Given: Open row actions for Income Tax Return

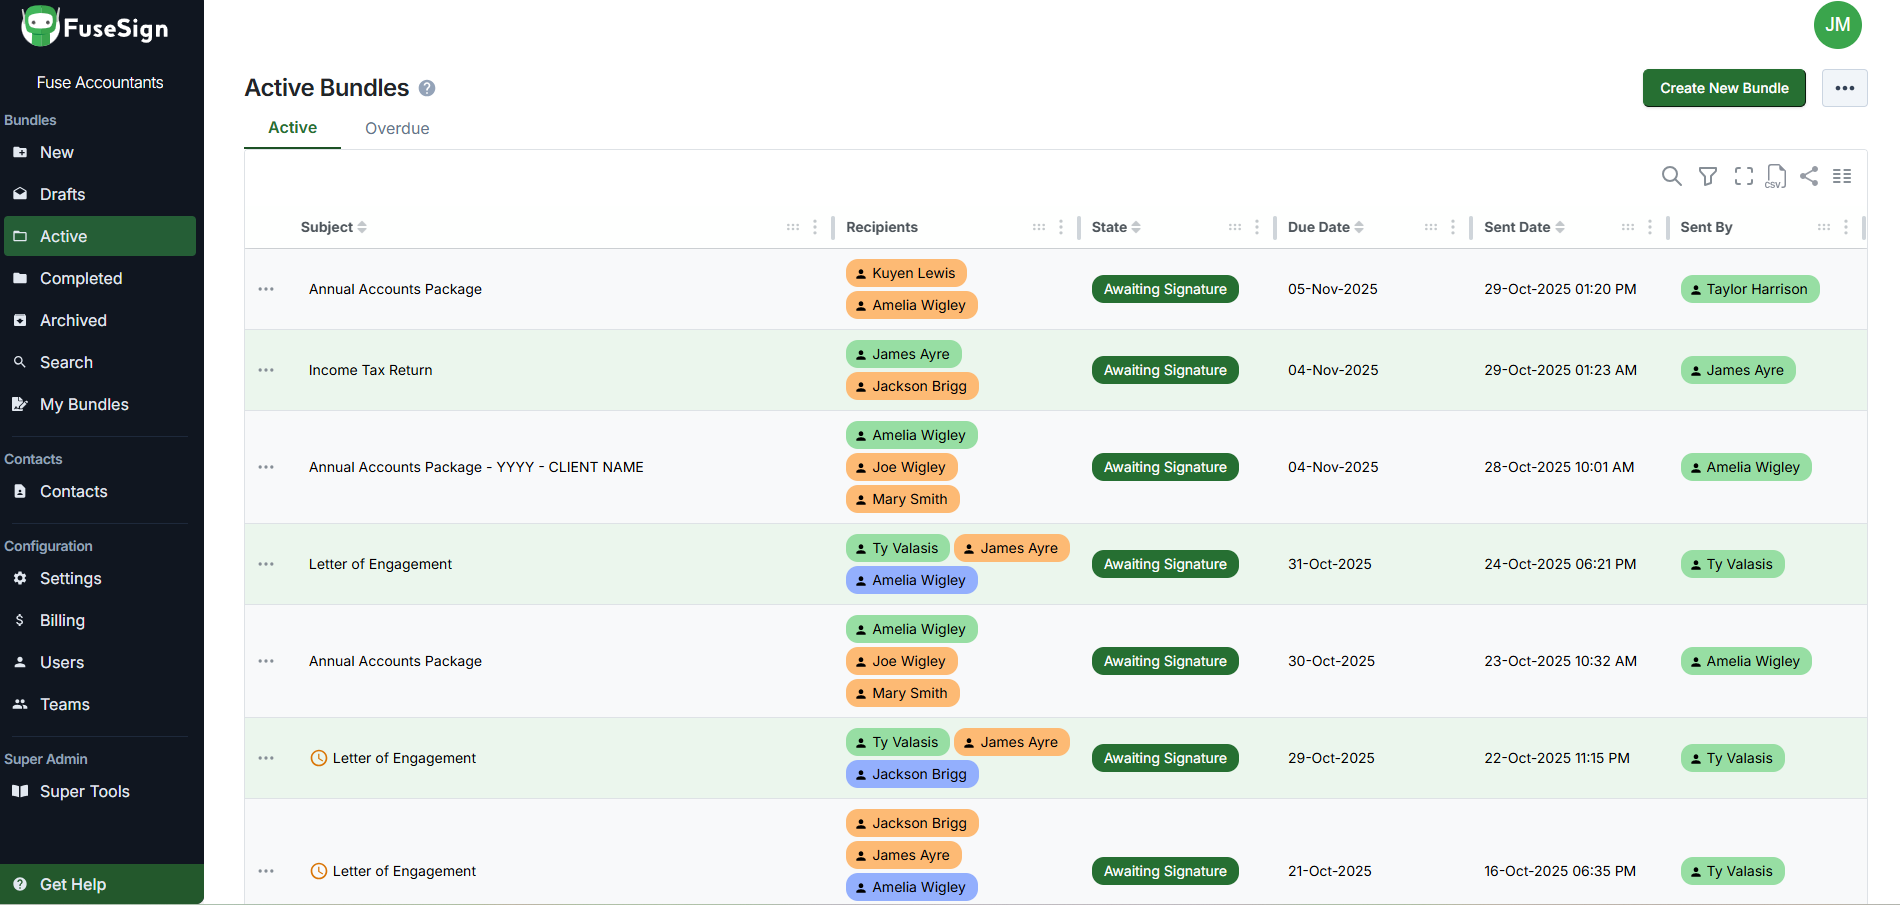Looking at the screenshot, I should pos(266,370).
